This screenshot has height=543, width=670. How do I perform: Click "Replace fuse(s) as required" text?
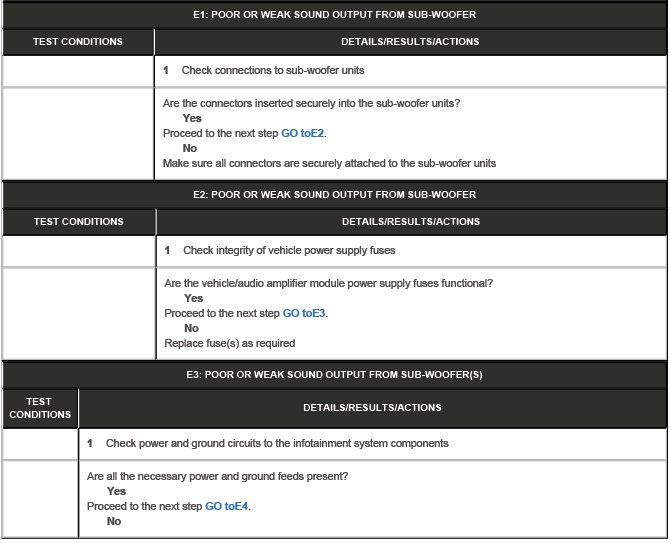[230, 343]
